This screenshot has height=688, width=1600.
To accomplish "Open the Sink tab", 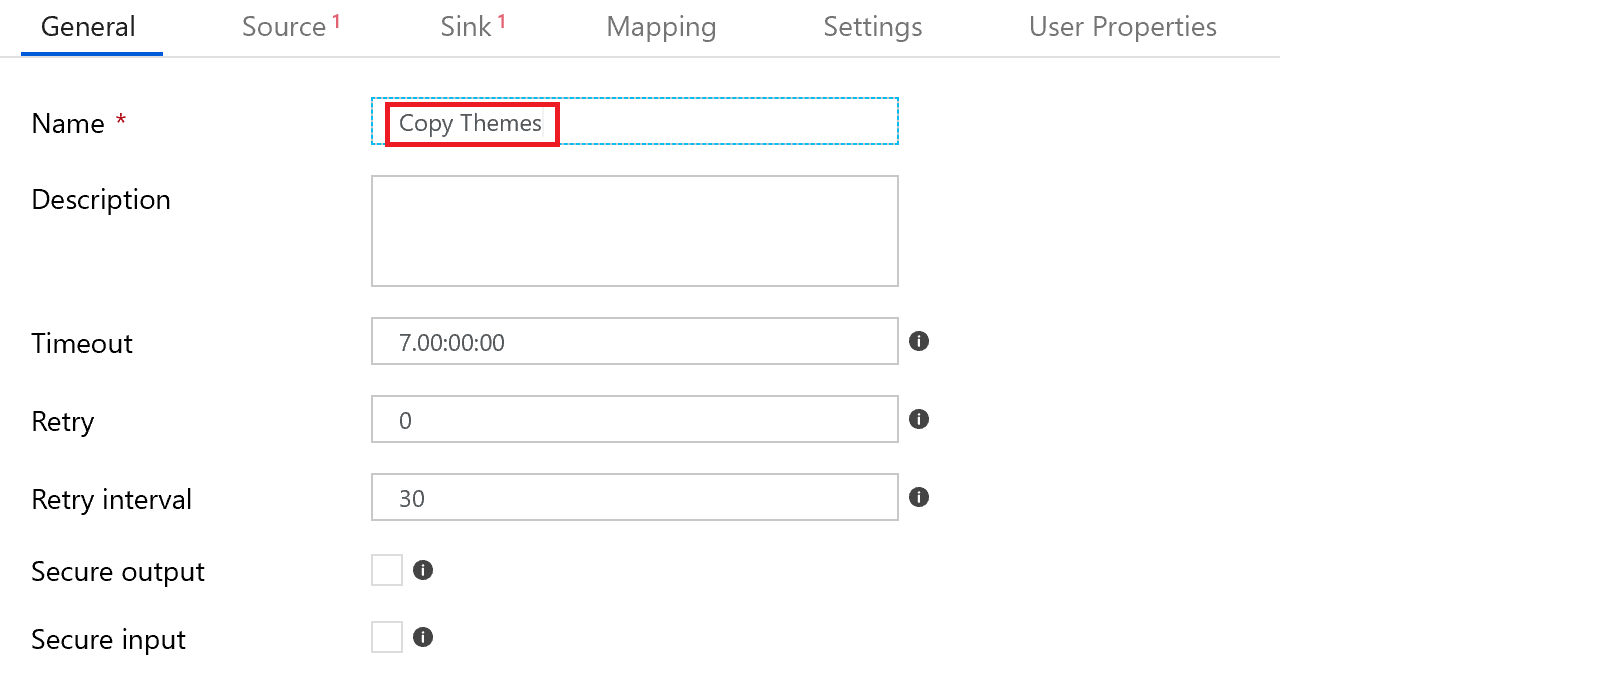I will [466, 27].
